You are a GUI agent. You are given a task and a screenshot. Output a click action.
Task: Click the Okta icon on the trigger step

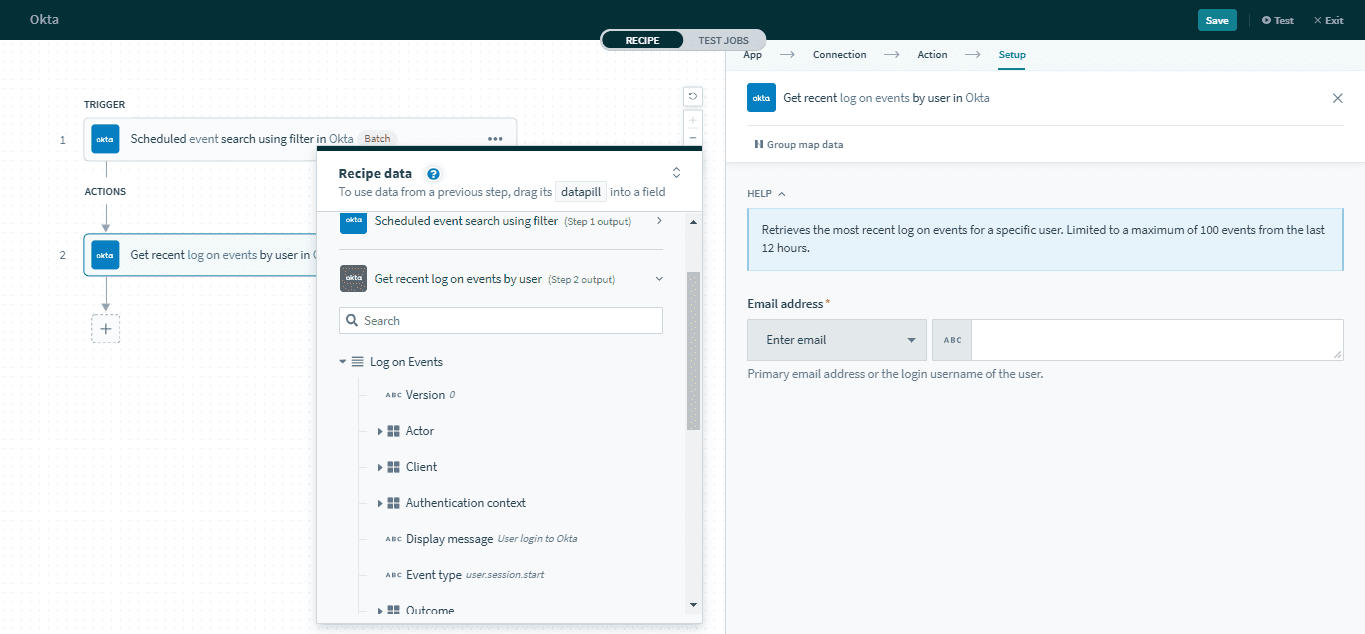(104, 138)
